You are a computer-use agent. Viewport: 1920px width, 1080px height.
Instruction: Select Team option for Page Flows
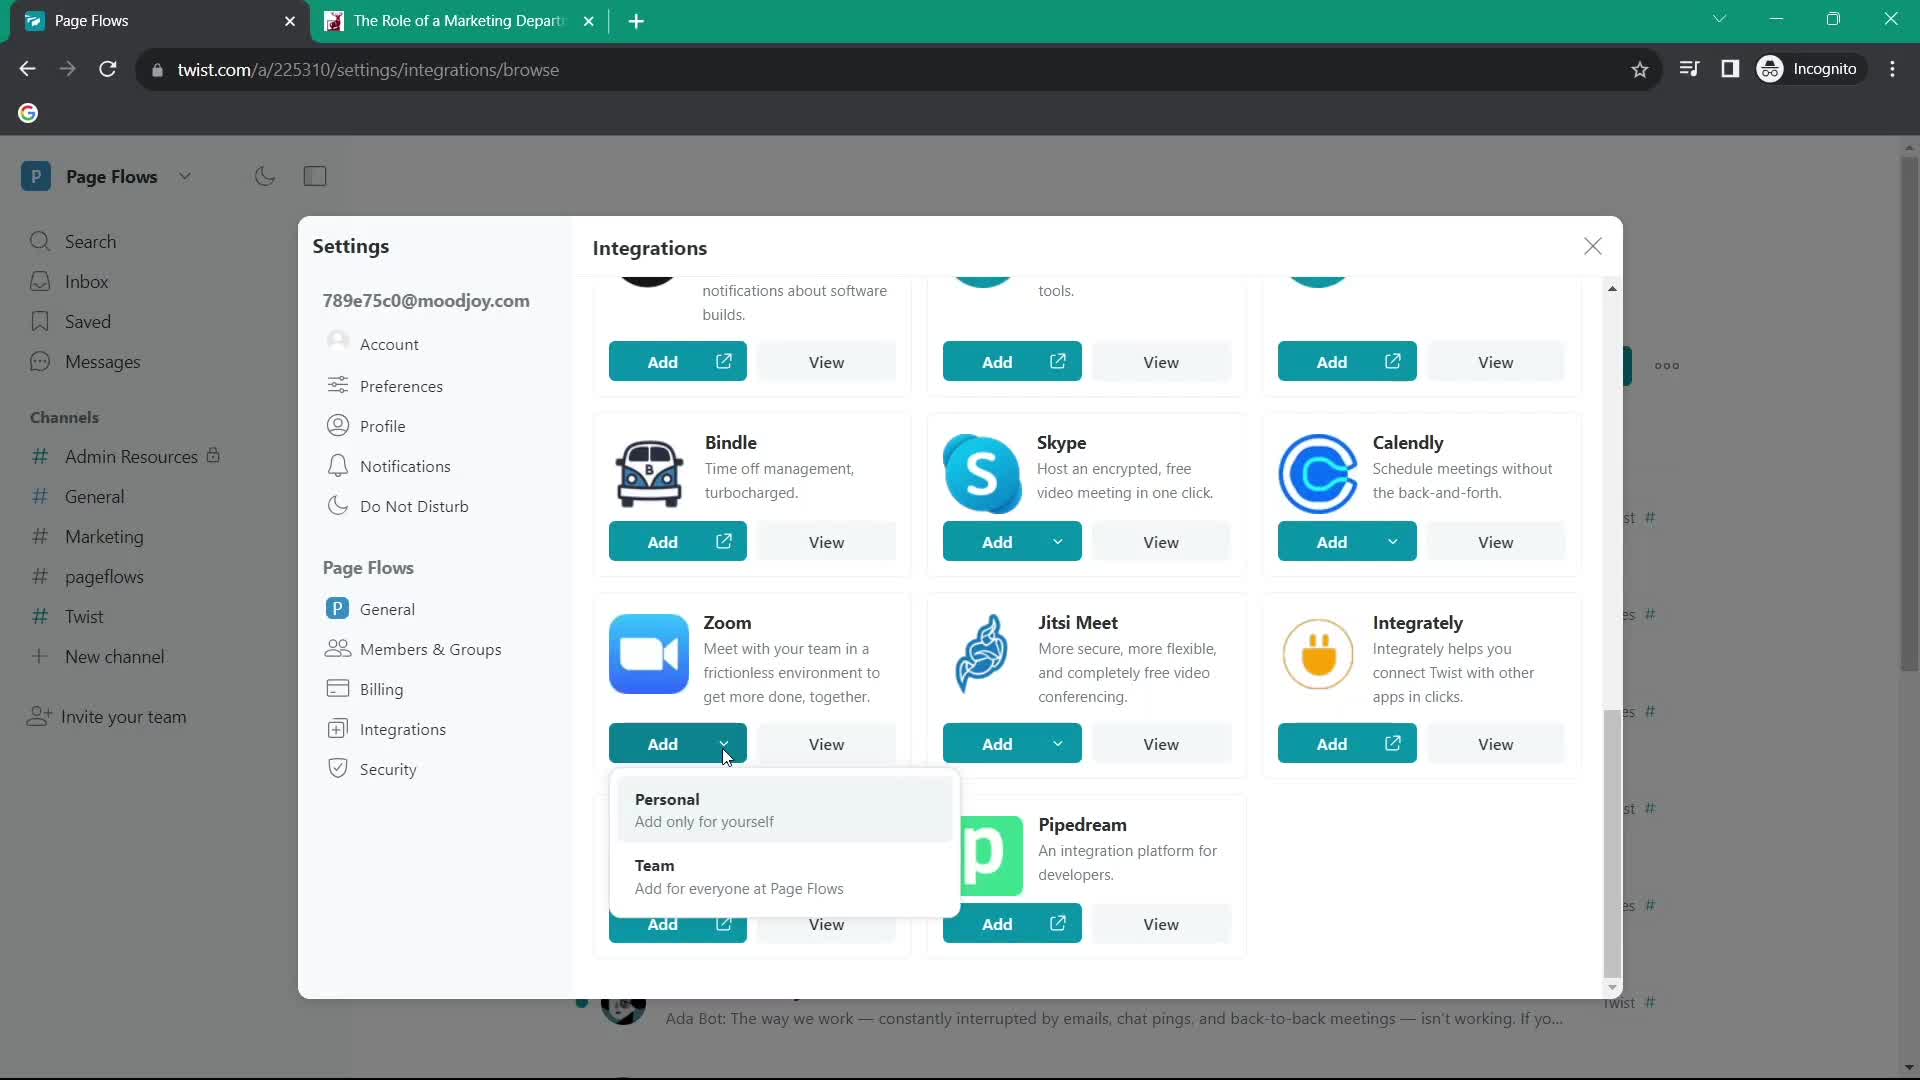click(x=740, y=876)
